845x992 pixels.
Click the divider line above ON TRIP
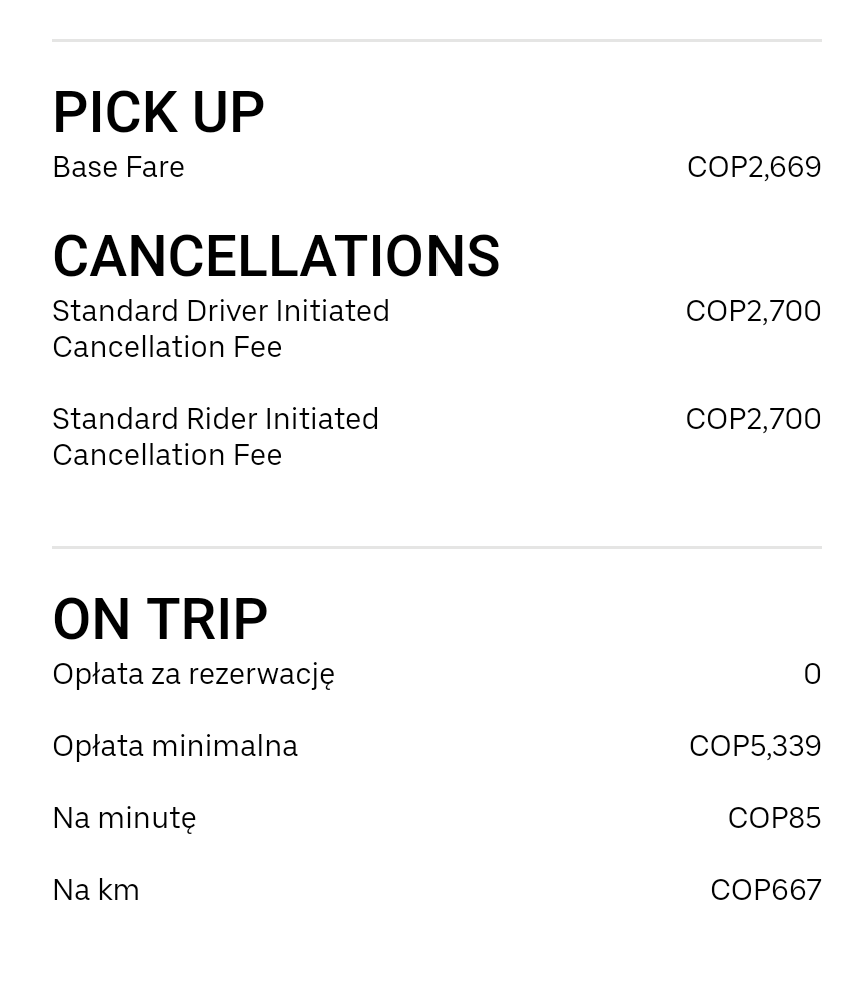(436, 547)
